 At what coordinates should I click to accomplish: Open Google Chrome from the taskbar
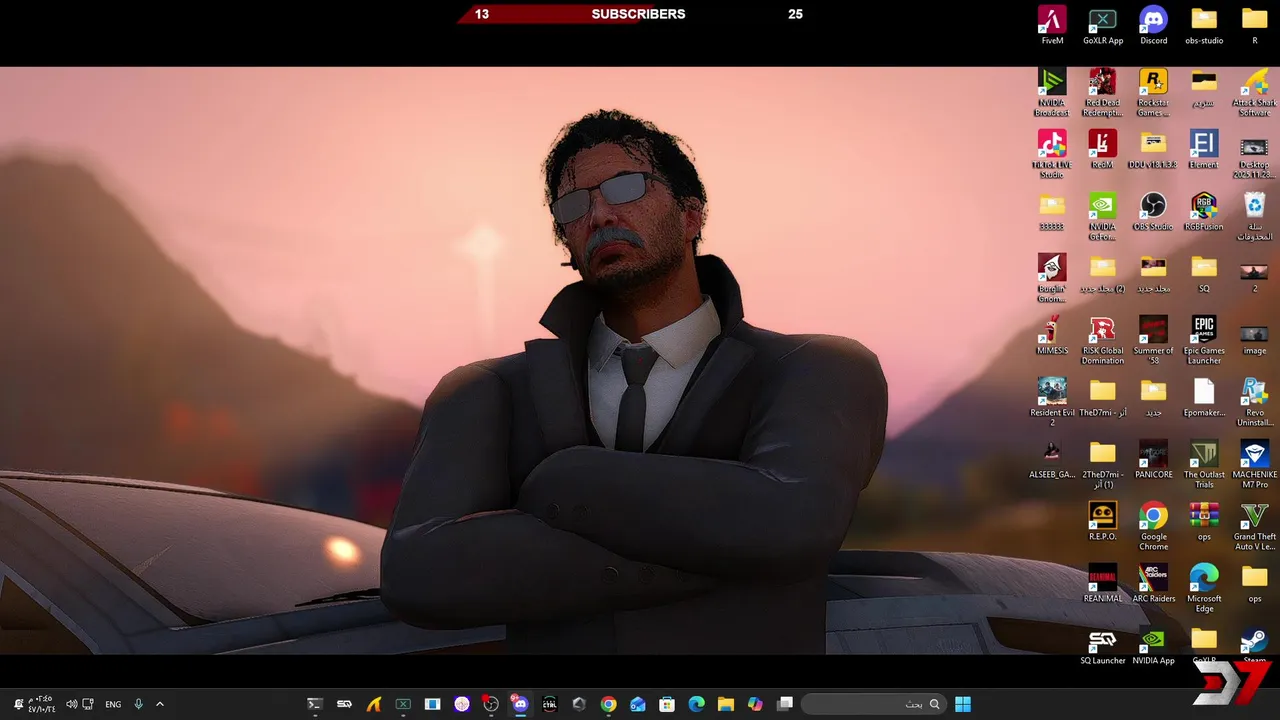click(608, 704)
